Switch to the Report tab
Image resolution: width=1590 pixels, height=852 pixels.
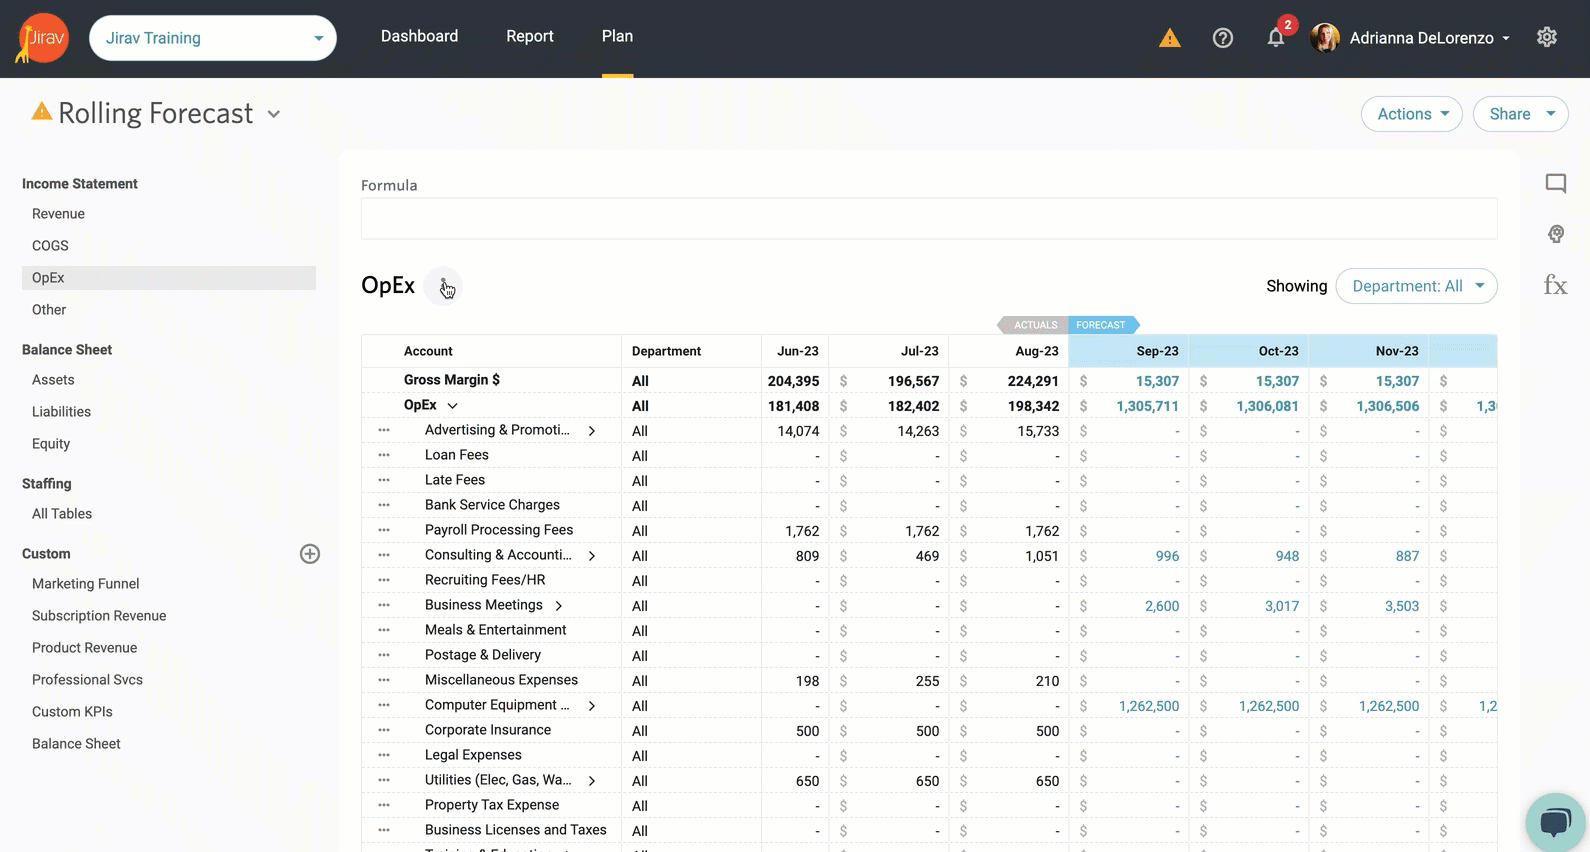pyautogui.click(x=529, y=36)
